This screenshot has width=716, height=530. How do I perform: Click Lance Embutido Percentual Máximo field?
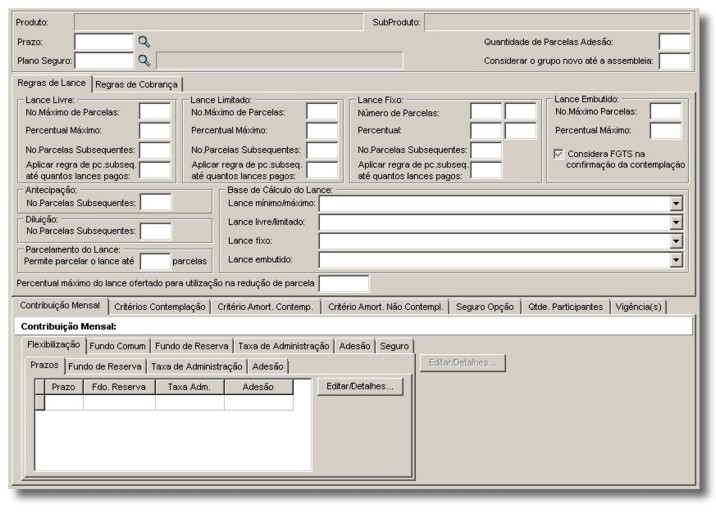click(665, 131)
